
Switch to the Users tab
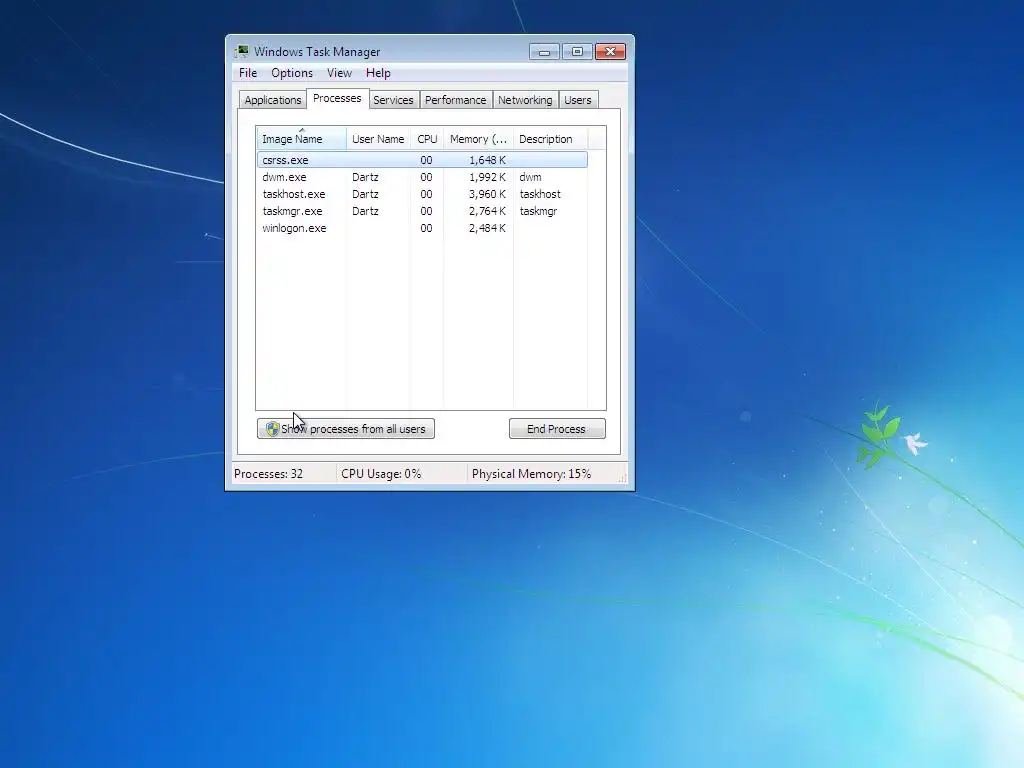pyautogui.click(x=577, y=100)
